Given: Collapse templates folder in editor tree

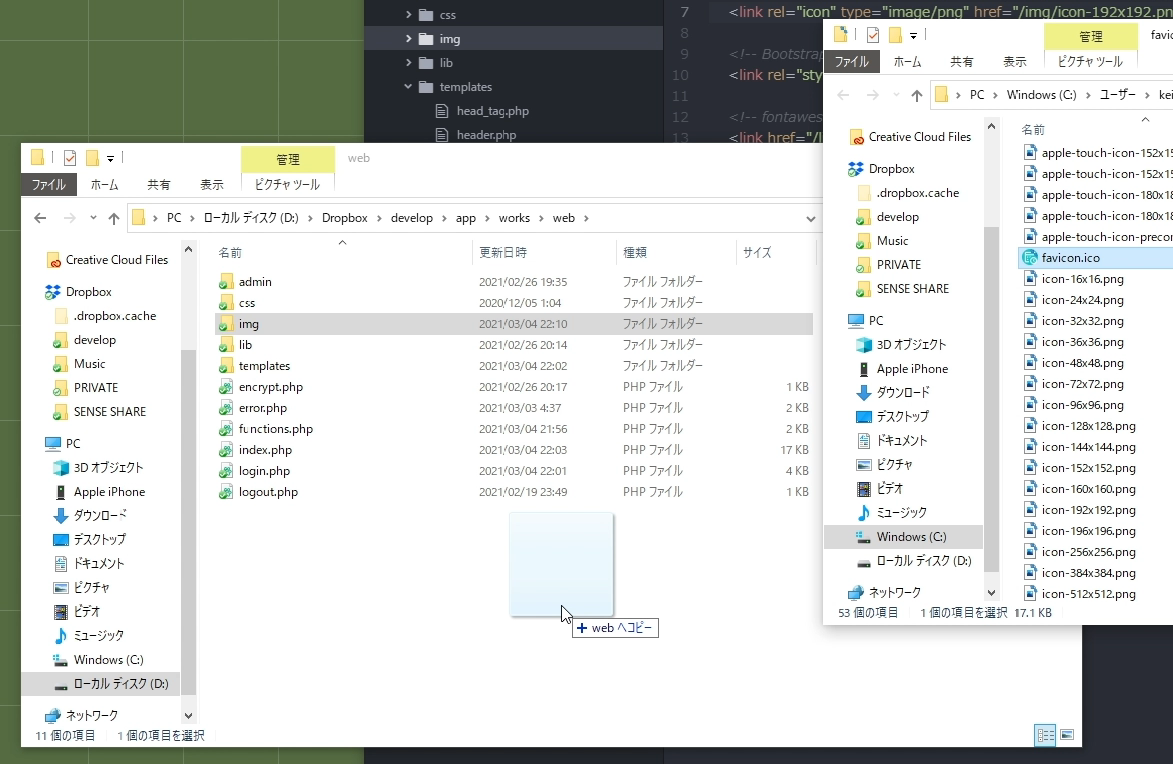Looking at the screenshot, I should [x=408, y=86].
